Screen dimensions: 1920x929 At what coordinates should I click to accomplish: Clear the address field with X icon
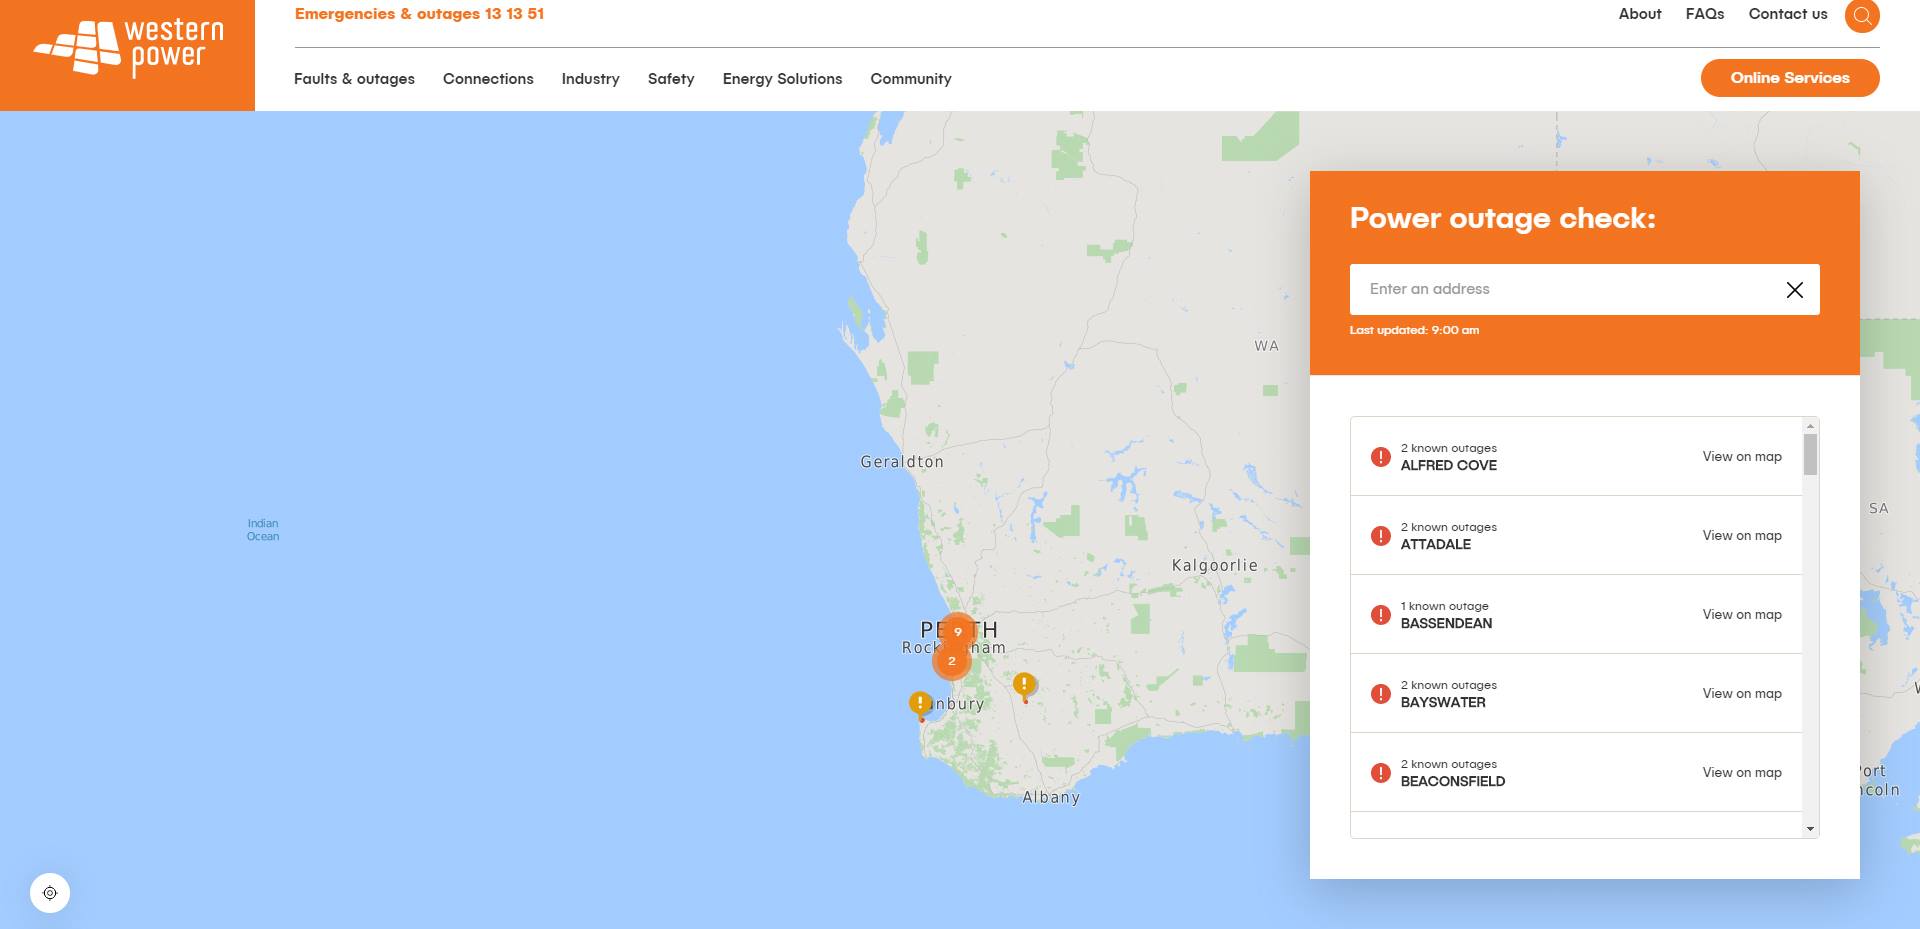1795,290
